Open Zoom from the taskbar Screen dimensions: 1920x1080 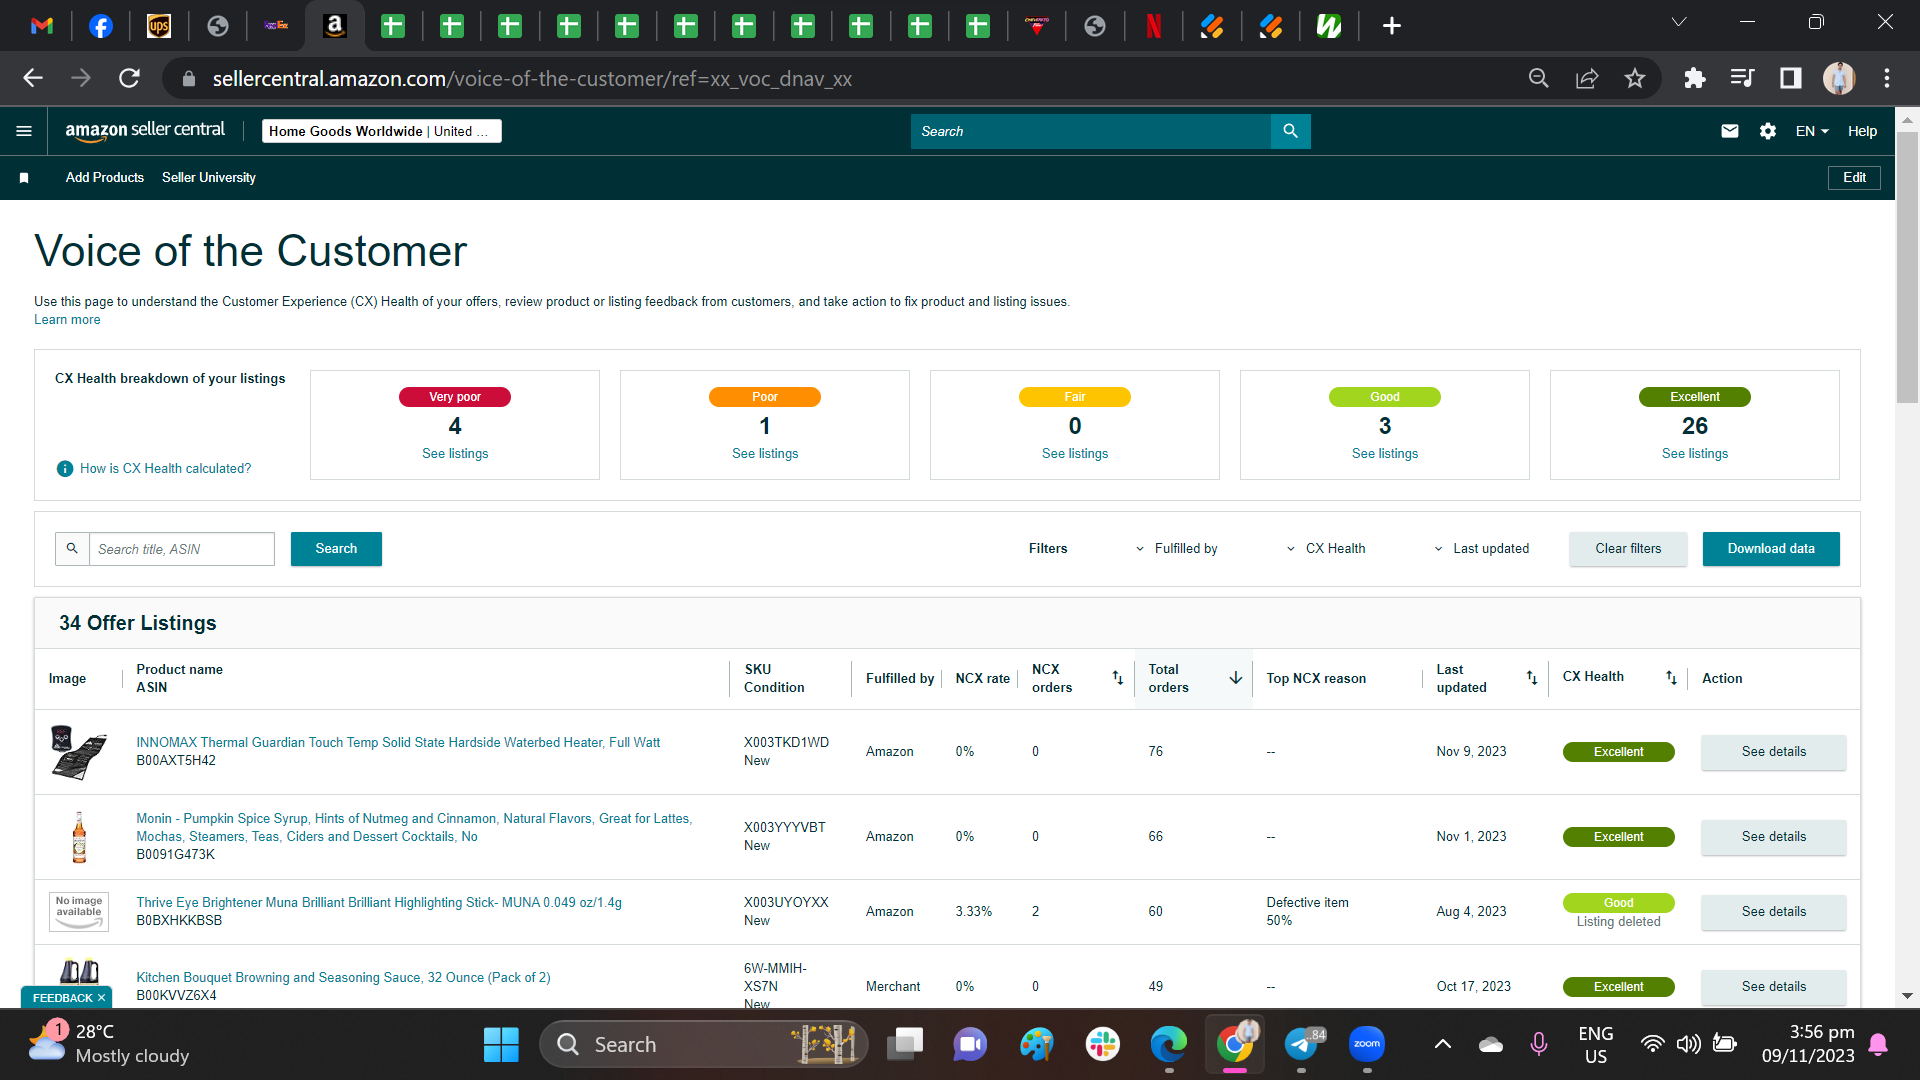1367,1045
